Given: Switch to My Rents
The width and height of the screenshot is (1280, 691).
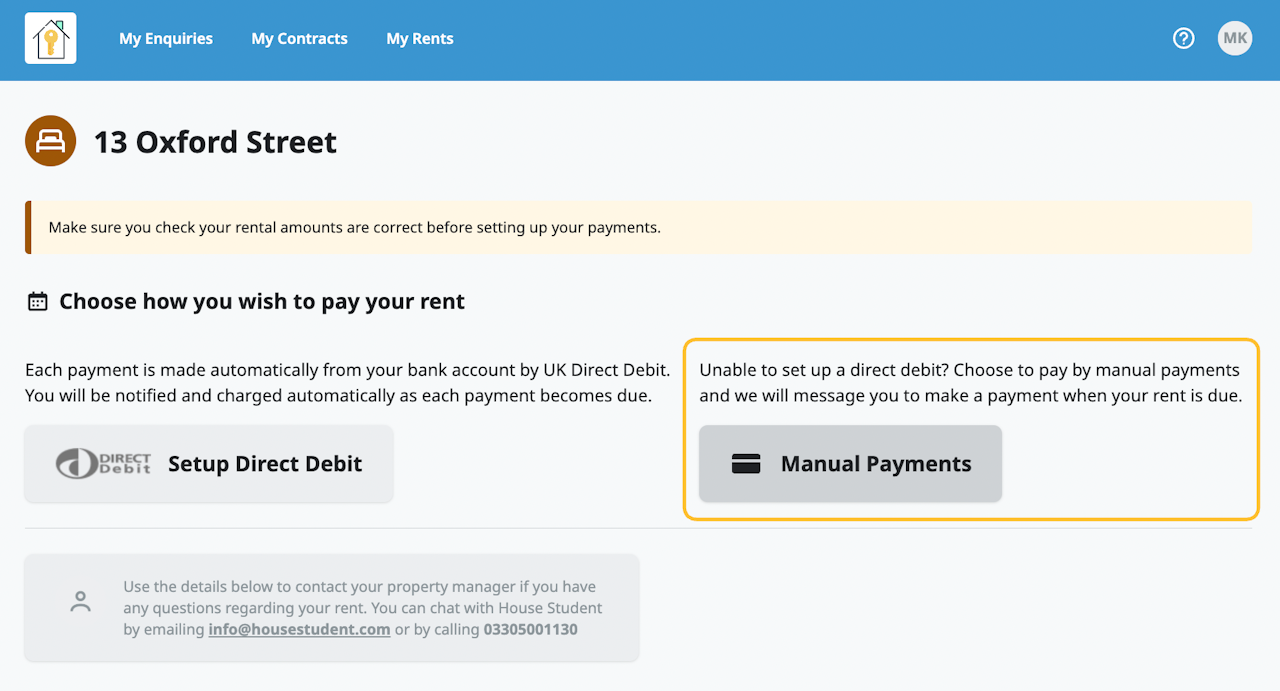Looking at the screenshot, I should click(x=420, y=39).
